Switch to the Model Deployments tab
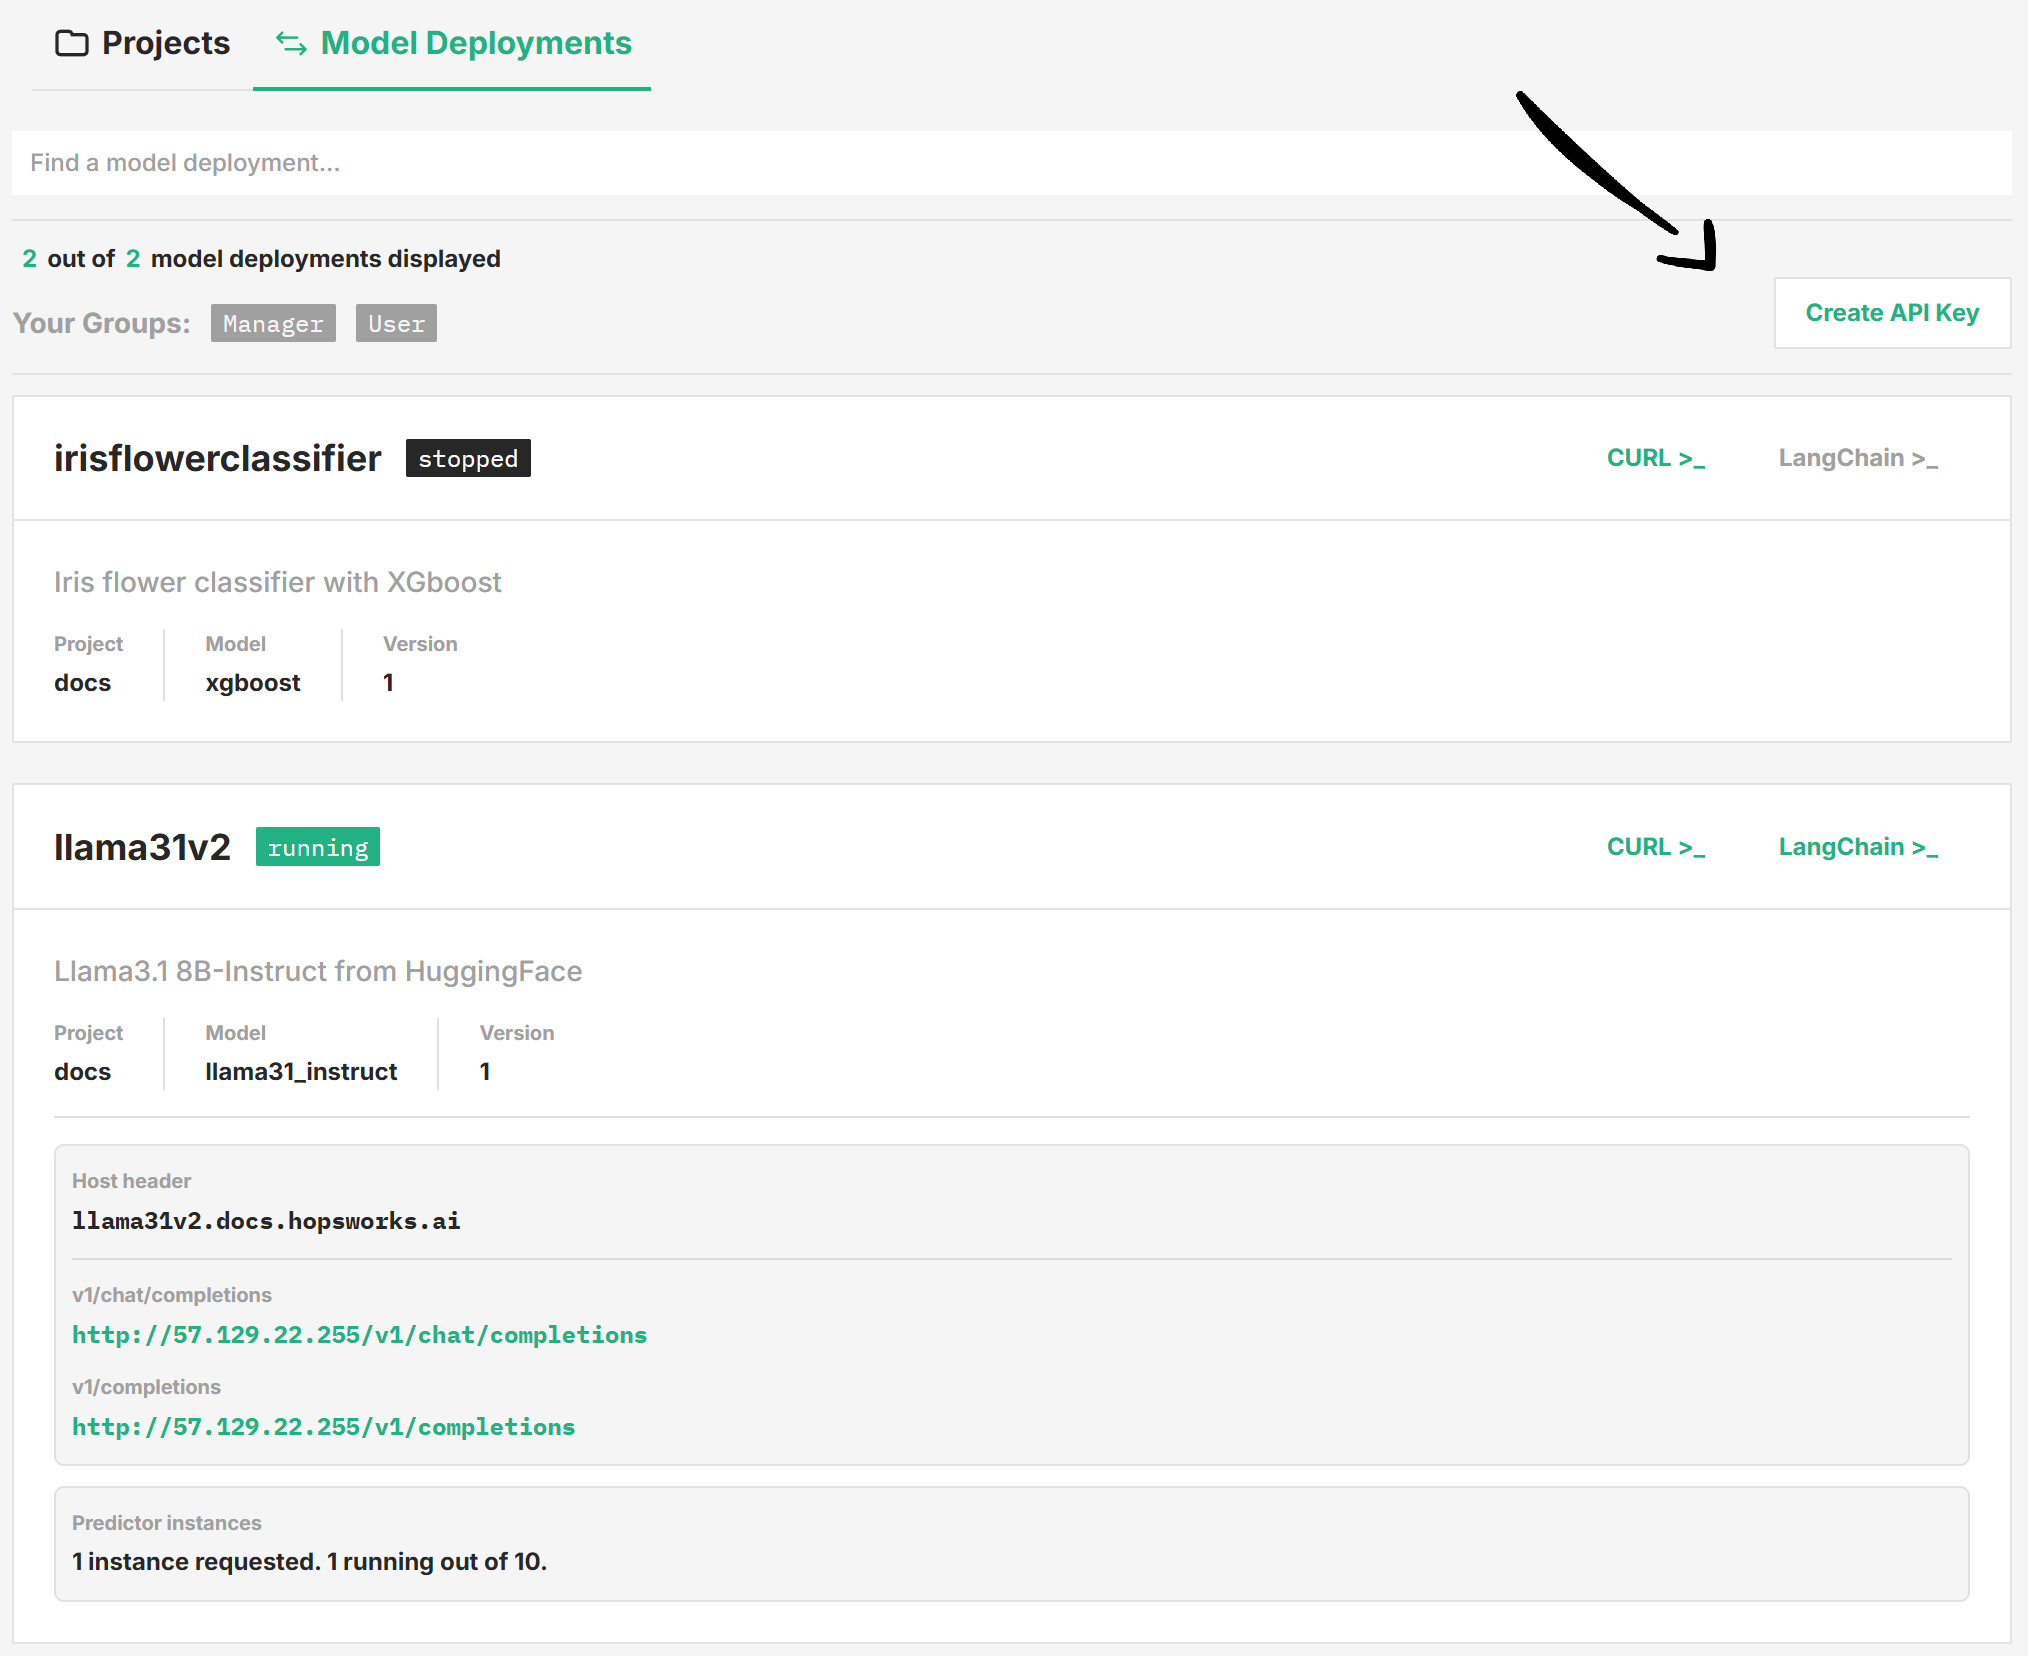Screen dimensions: 2028x1656 click(x=475, y=42)
